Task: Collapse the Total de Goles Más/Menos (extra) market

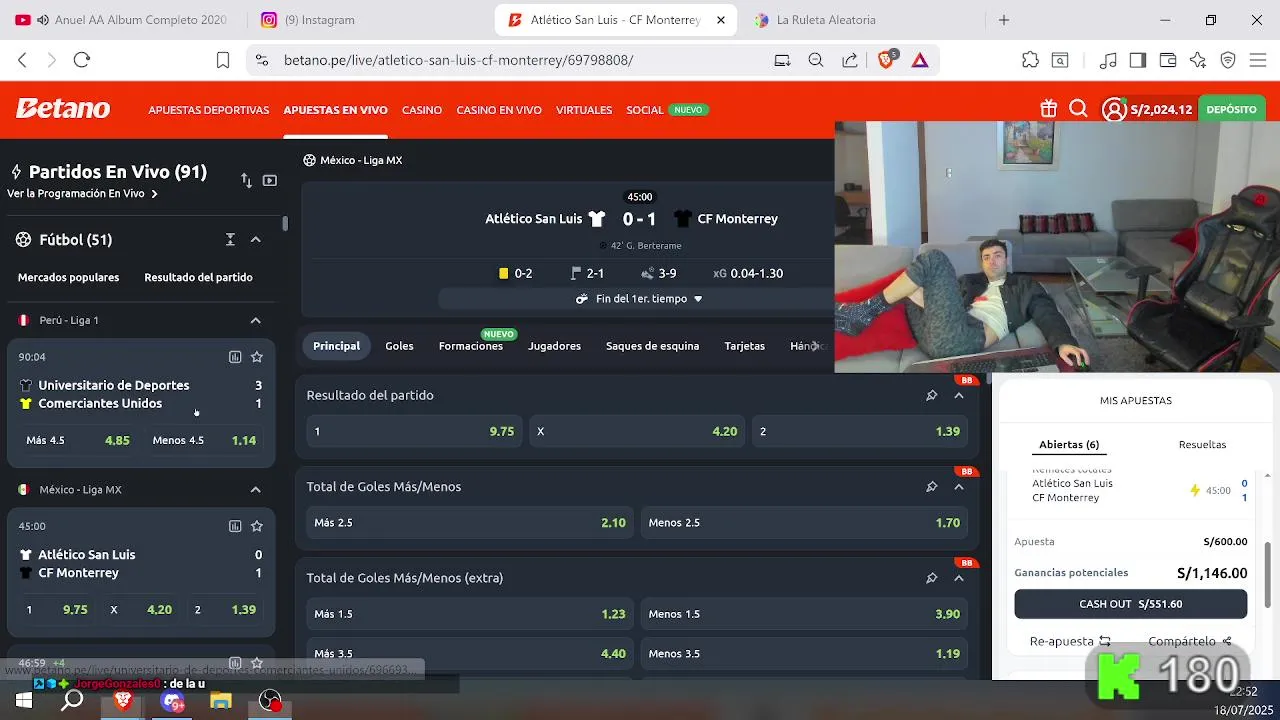Action: (x=959, y=578)
